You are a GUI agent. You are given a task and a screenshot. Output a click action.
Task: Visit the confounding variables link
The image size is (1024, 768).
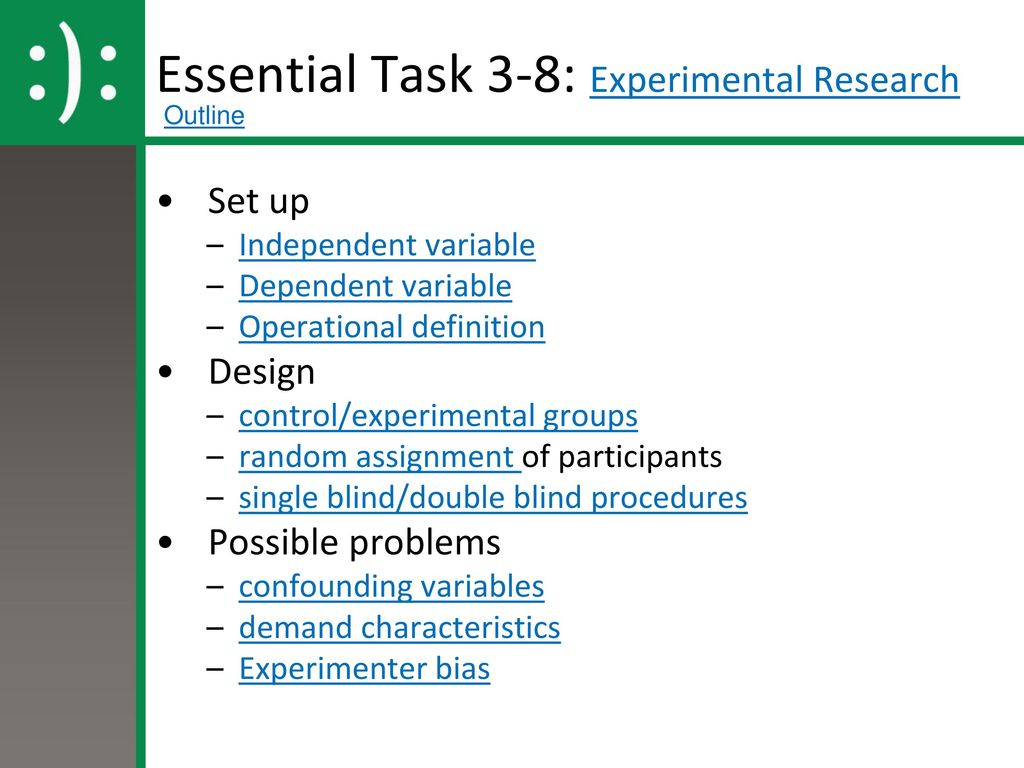[391, 587]
